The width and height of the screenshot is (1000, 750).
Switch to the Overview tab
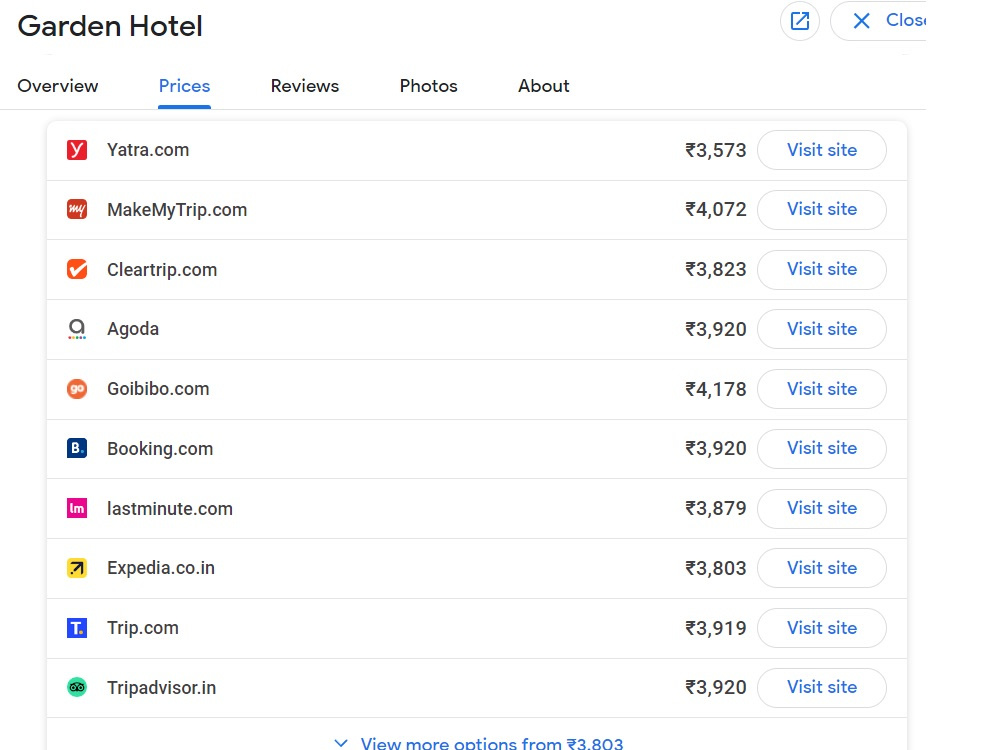click(x=57, y=86)
